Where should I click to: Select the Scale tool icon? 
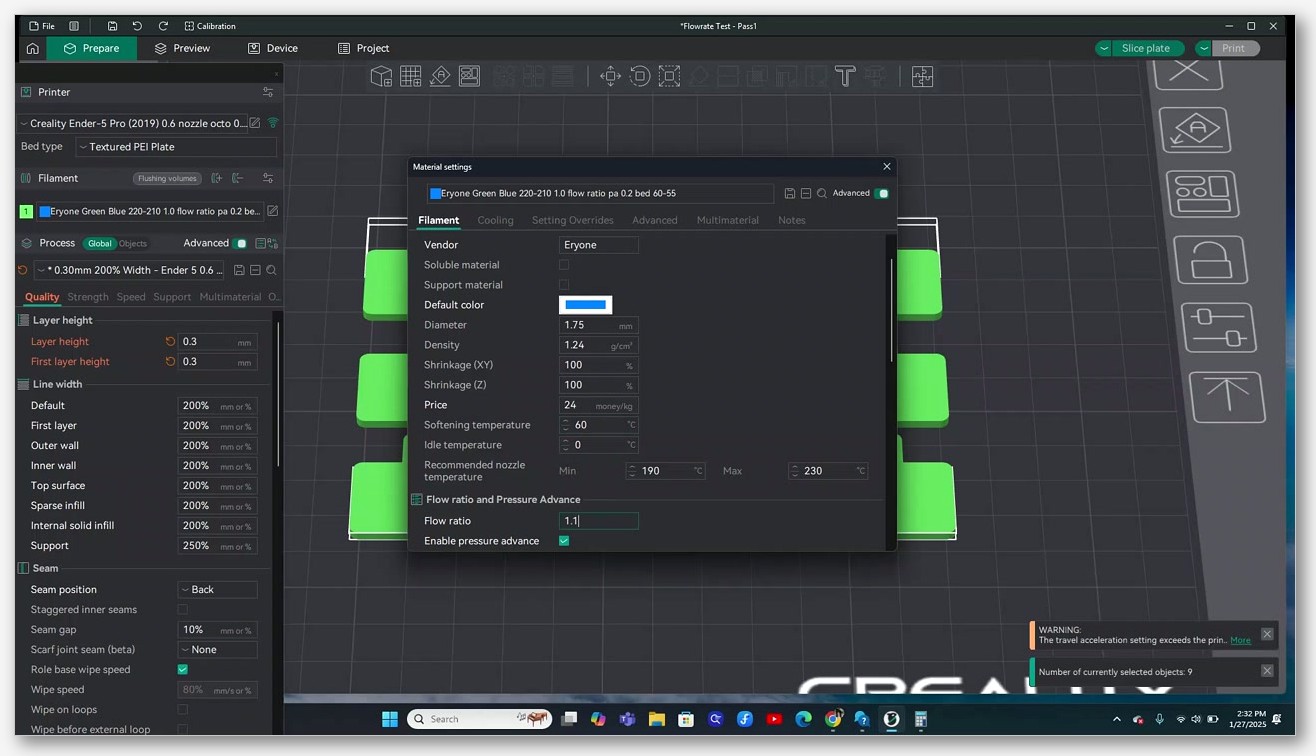pos(669,76)
